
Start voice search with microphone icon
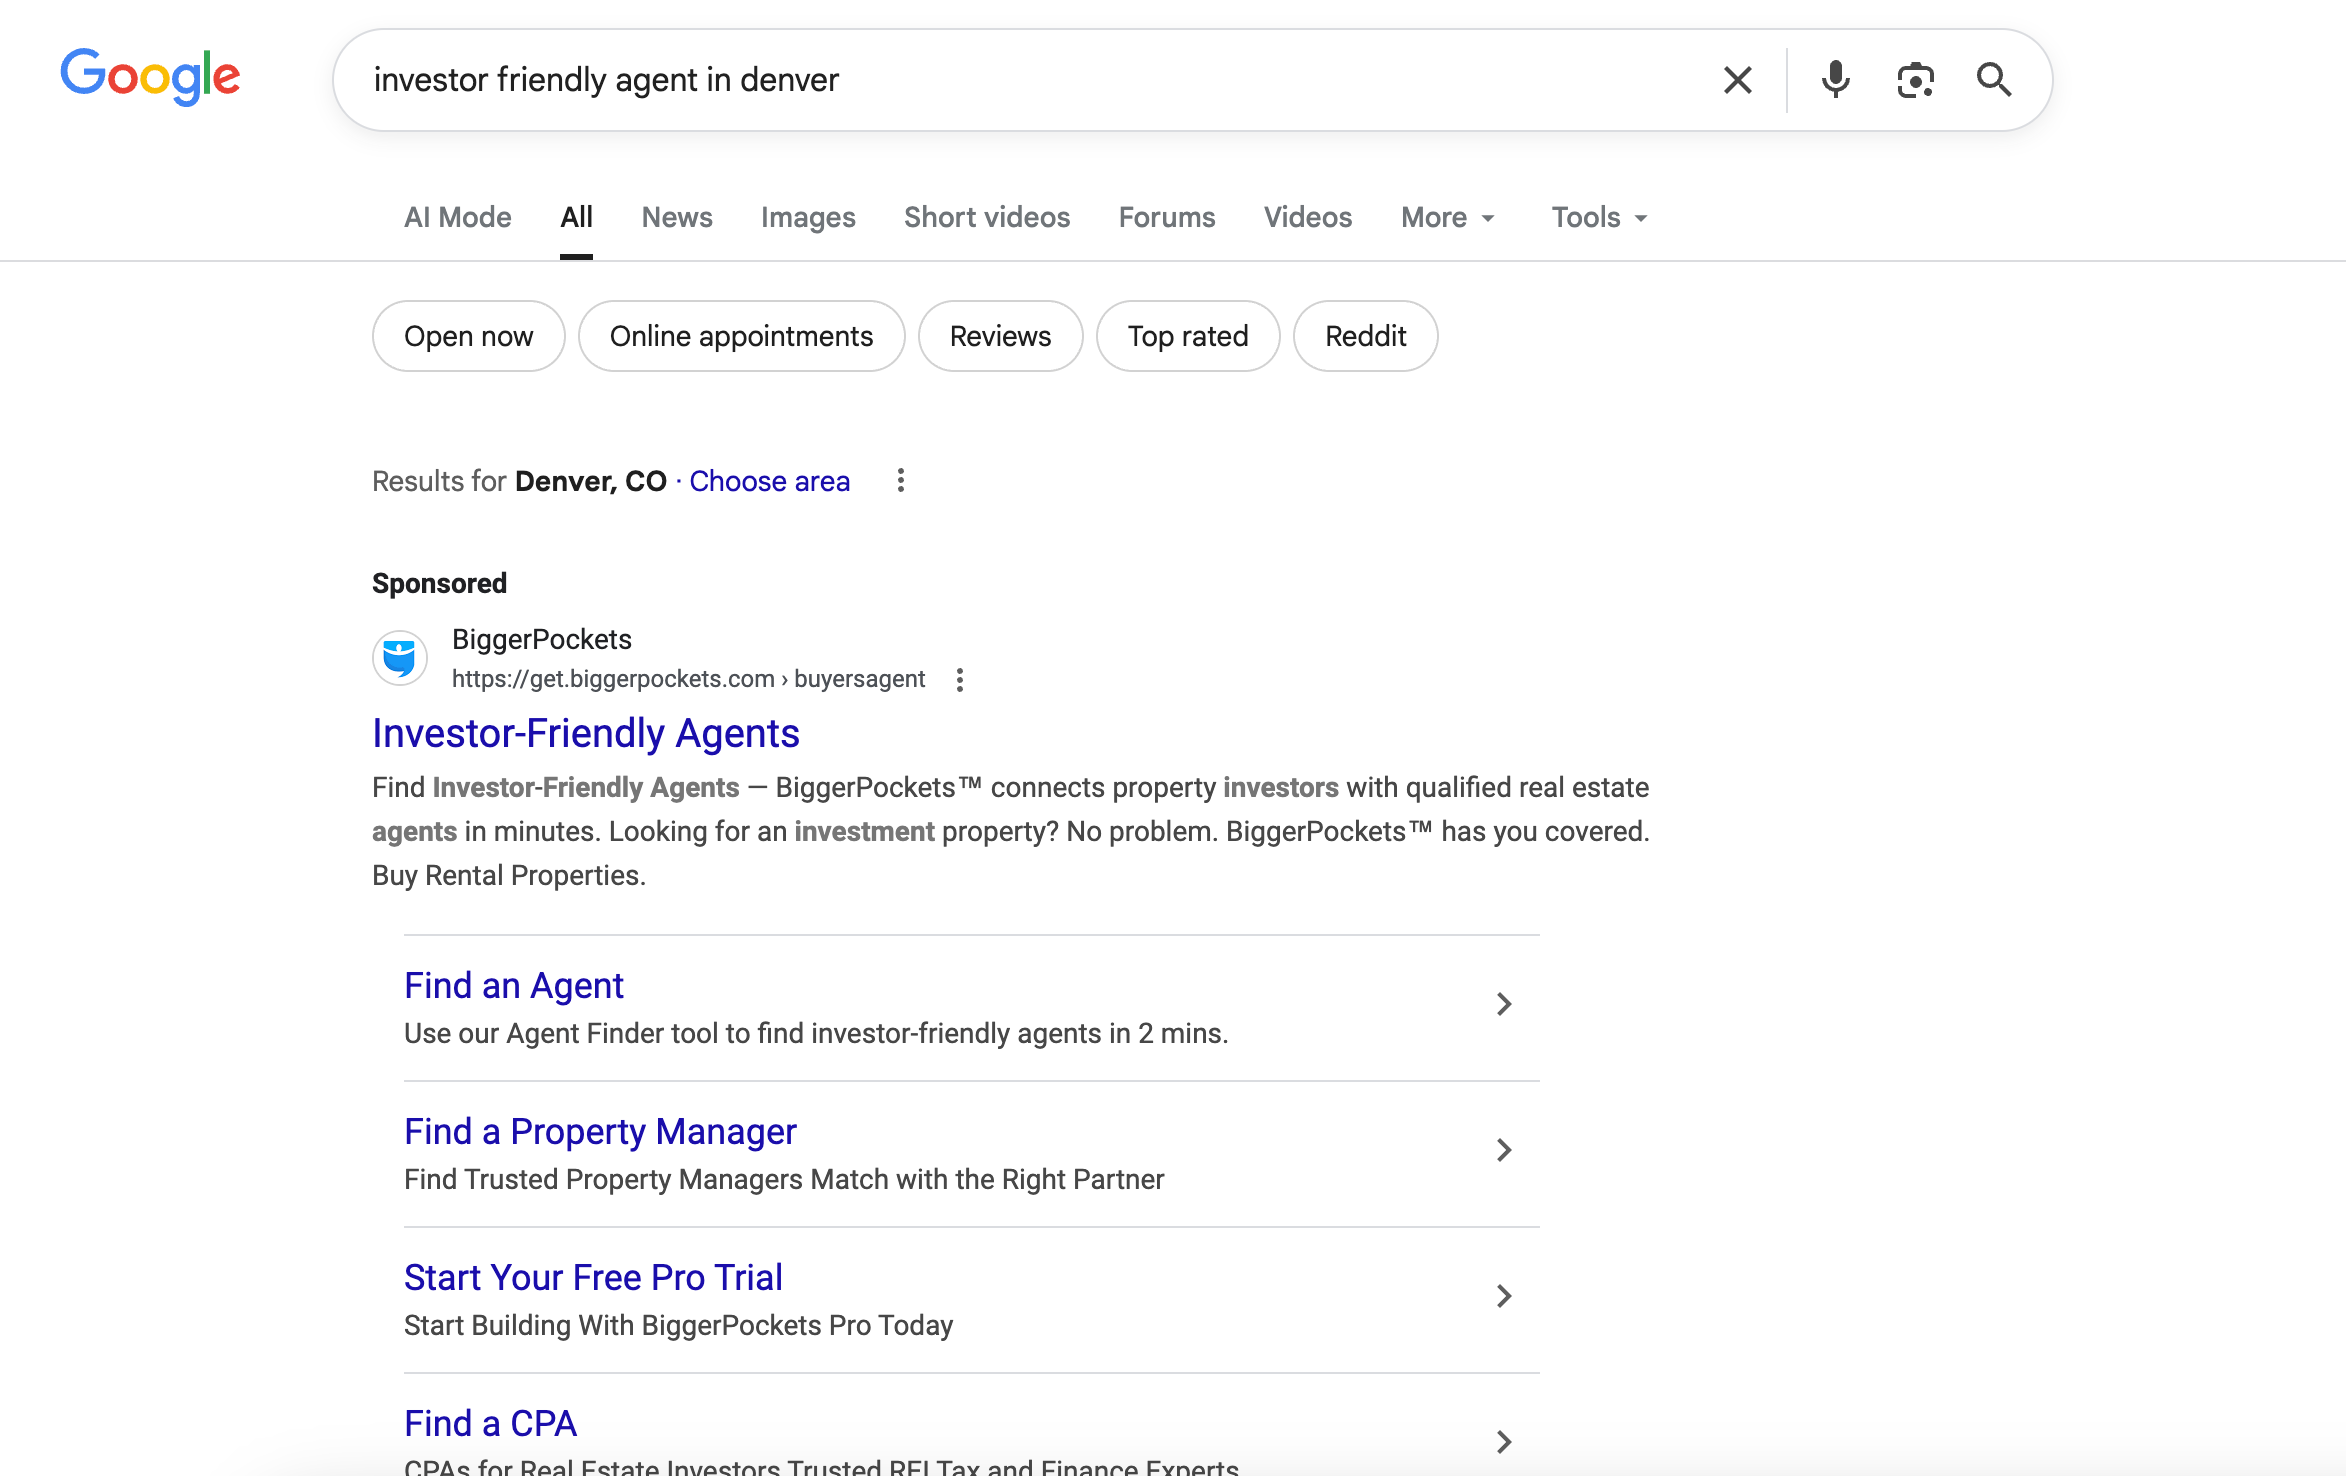click(x=1835, y=80)
